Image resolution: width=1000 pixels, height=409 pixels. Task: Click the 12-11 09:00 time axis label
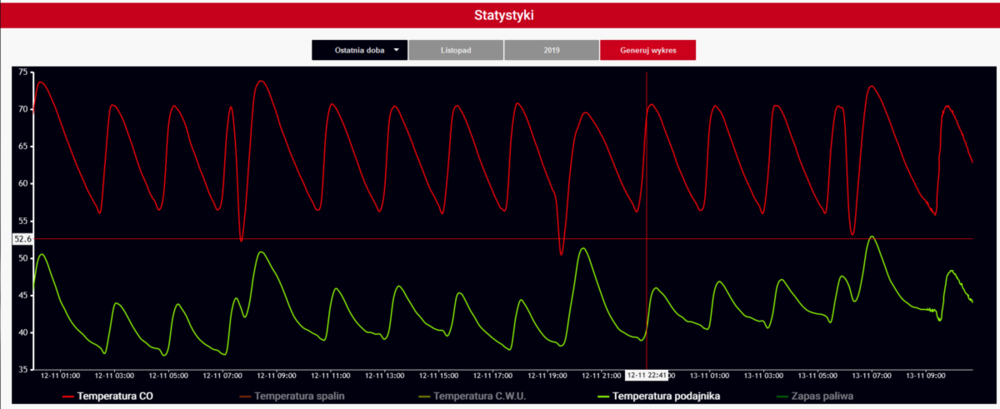(275, 376)
